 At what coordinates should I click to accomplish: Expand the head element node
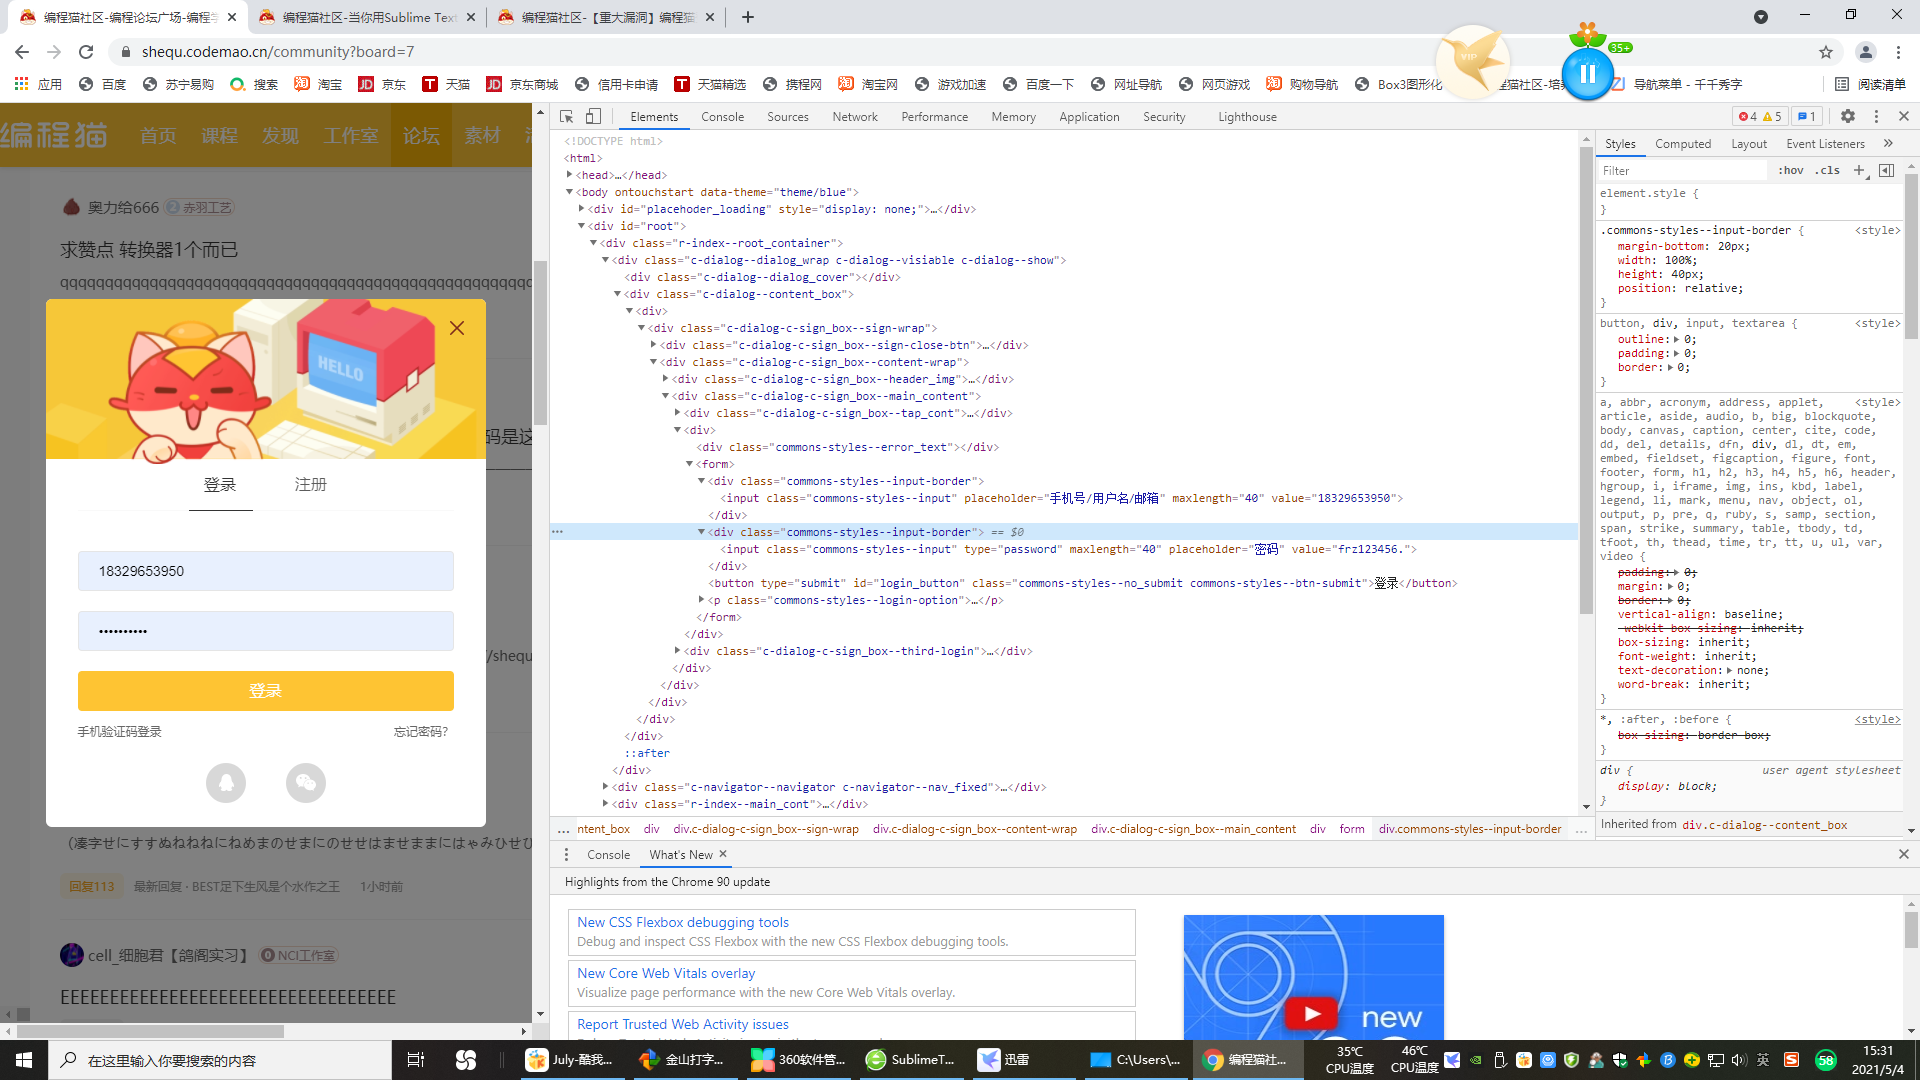570,175
